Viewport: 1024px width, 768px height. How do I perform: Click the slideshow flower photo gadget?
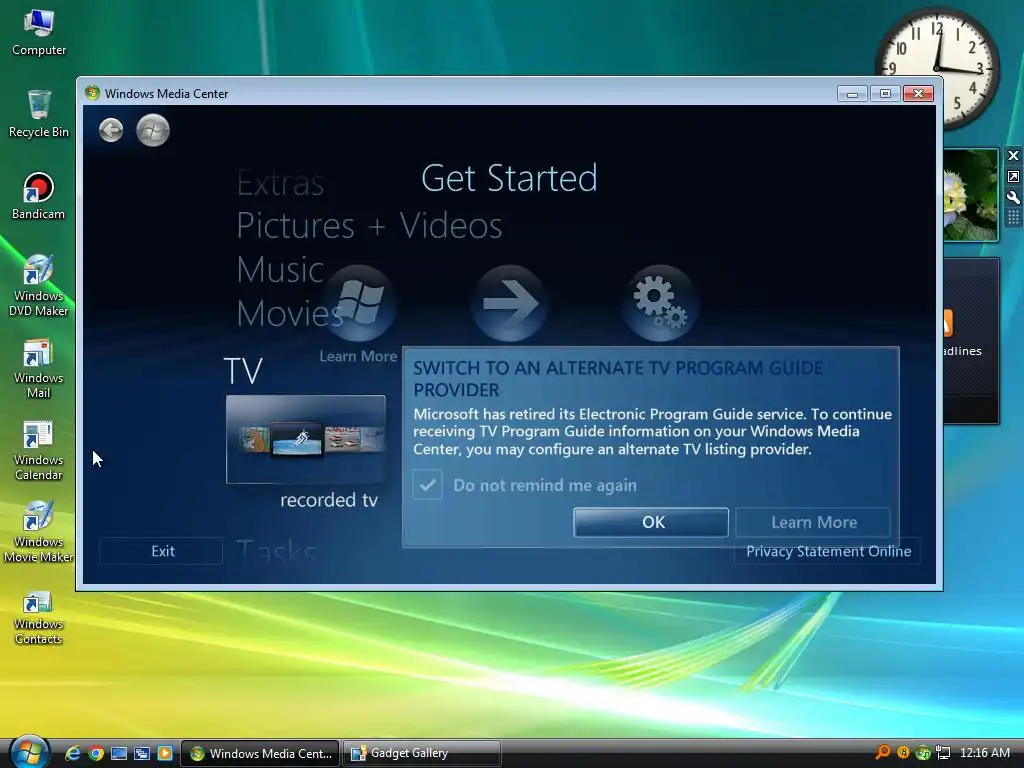coord(971,195)
